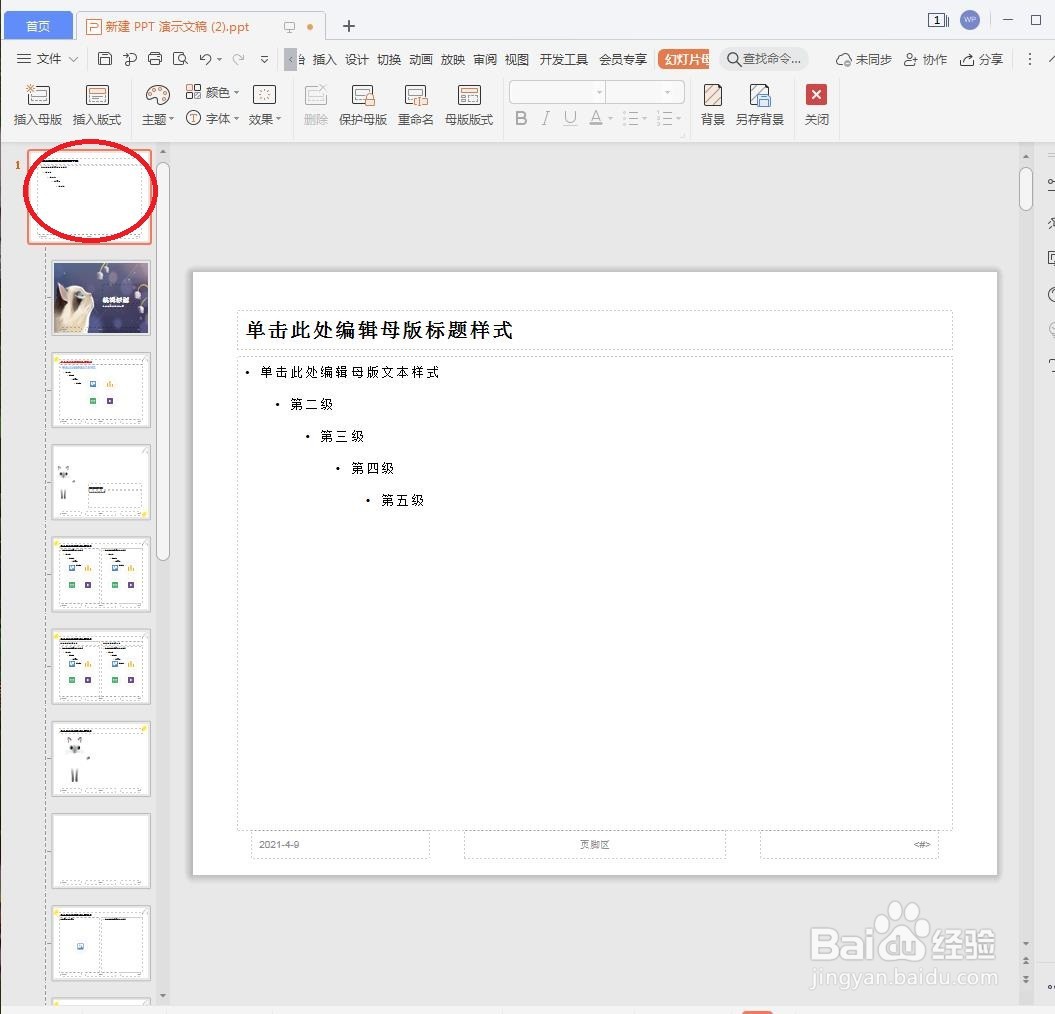The width and height of the screenshot is (1055, 1014).
Task: Open the font name combo box
Action: point(557,92)
